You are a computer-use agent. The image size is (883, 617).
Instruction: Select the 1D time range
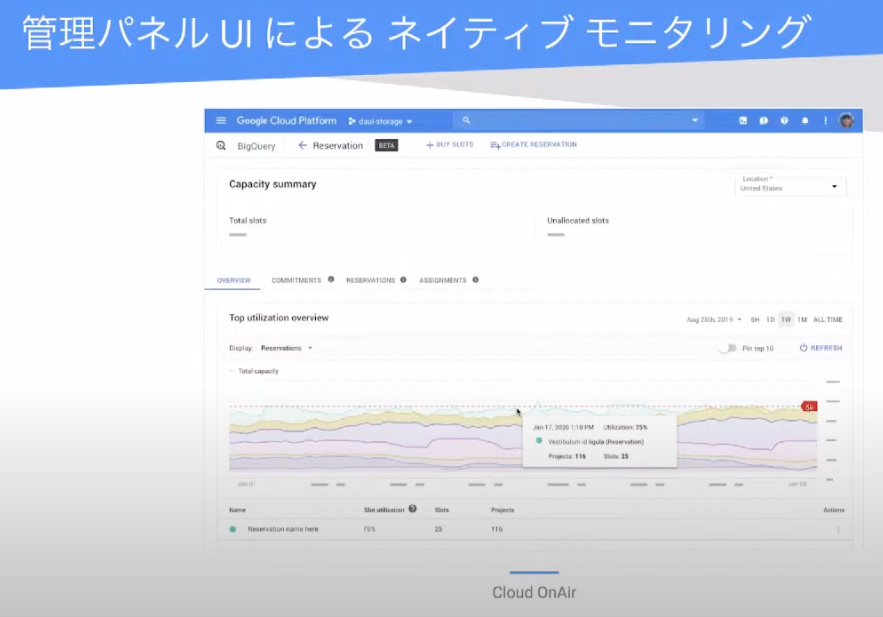(770, 320)
